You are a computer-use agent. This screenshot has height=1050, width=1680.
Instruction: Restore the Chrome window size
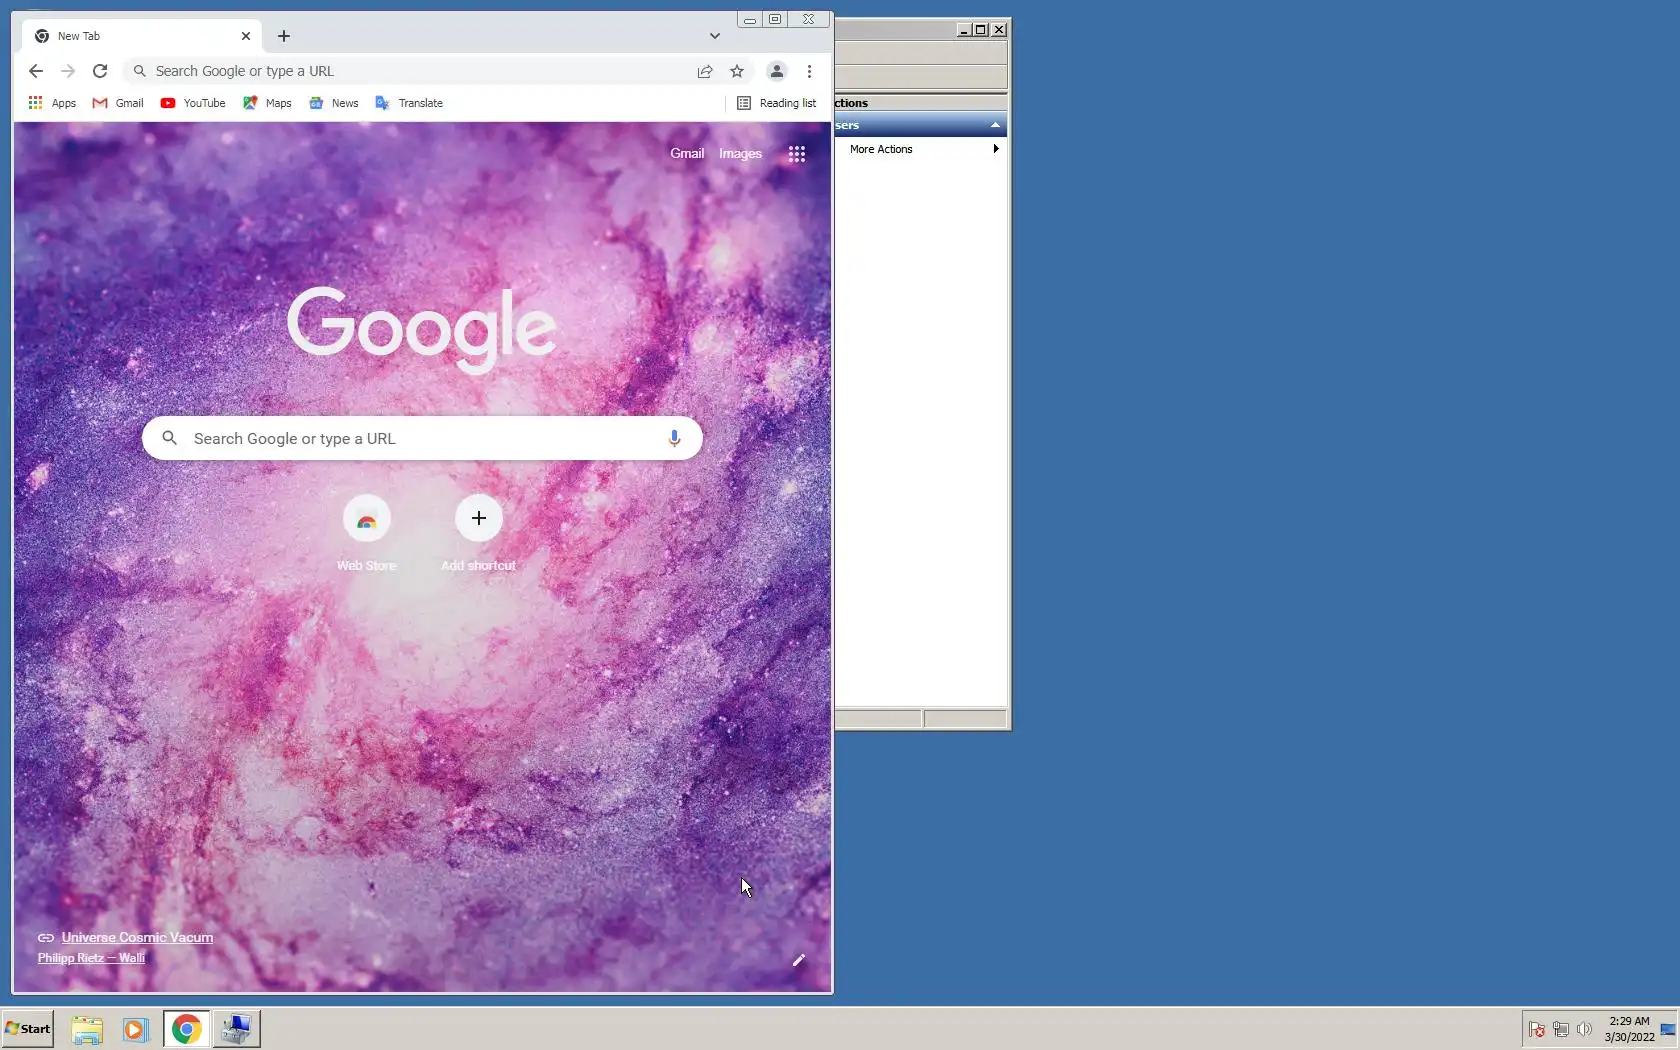(775, 19)
